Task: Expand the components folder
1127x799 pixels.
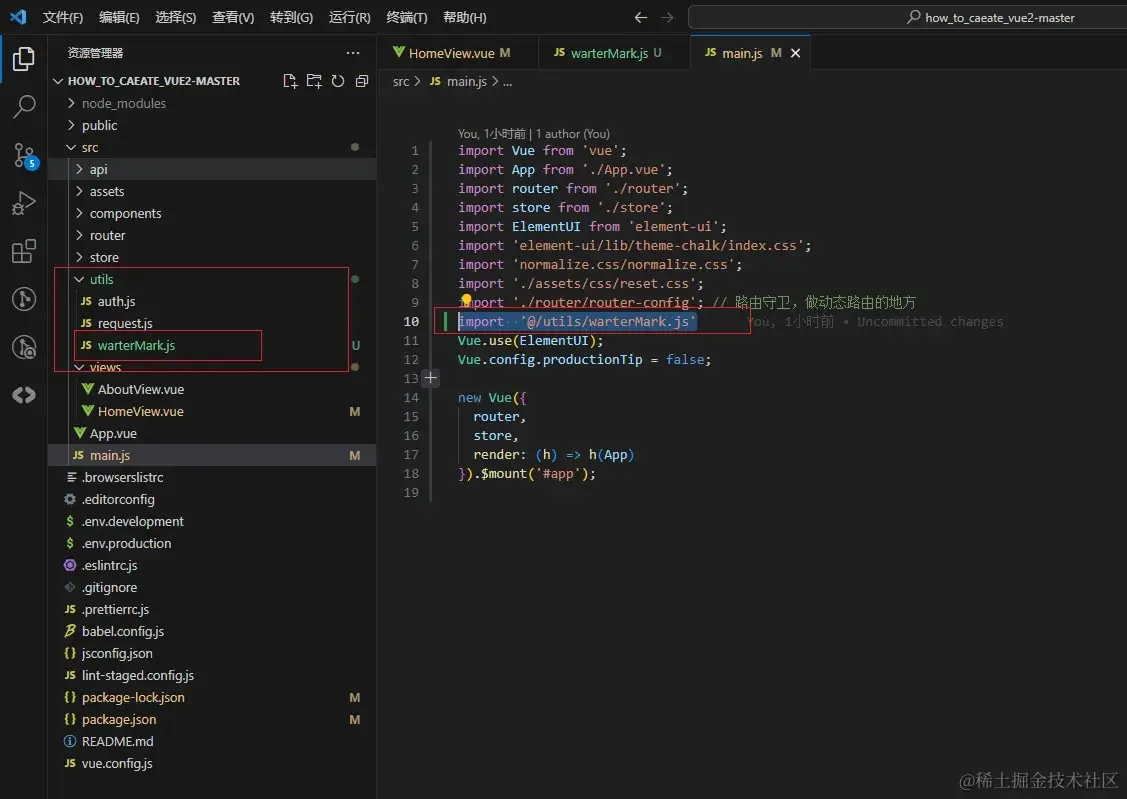Action: click(x=212, y=213)
